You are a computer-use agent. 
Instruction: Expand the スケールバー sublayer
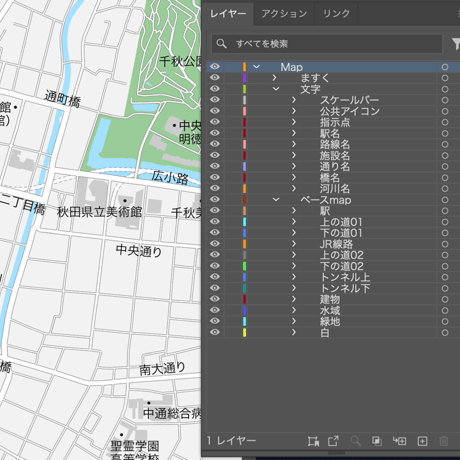pos(294,100)
